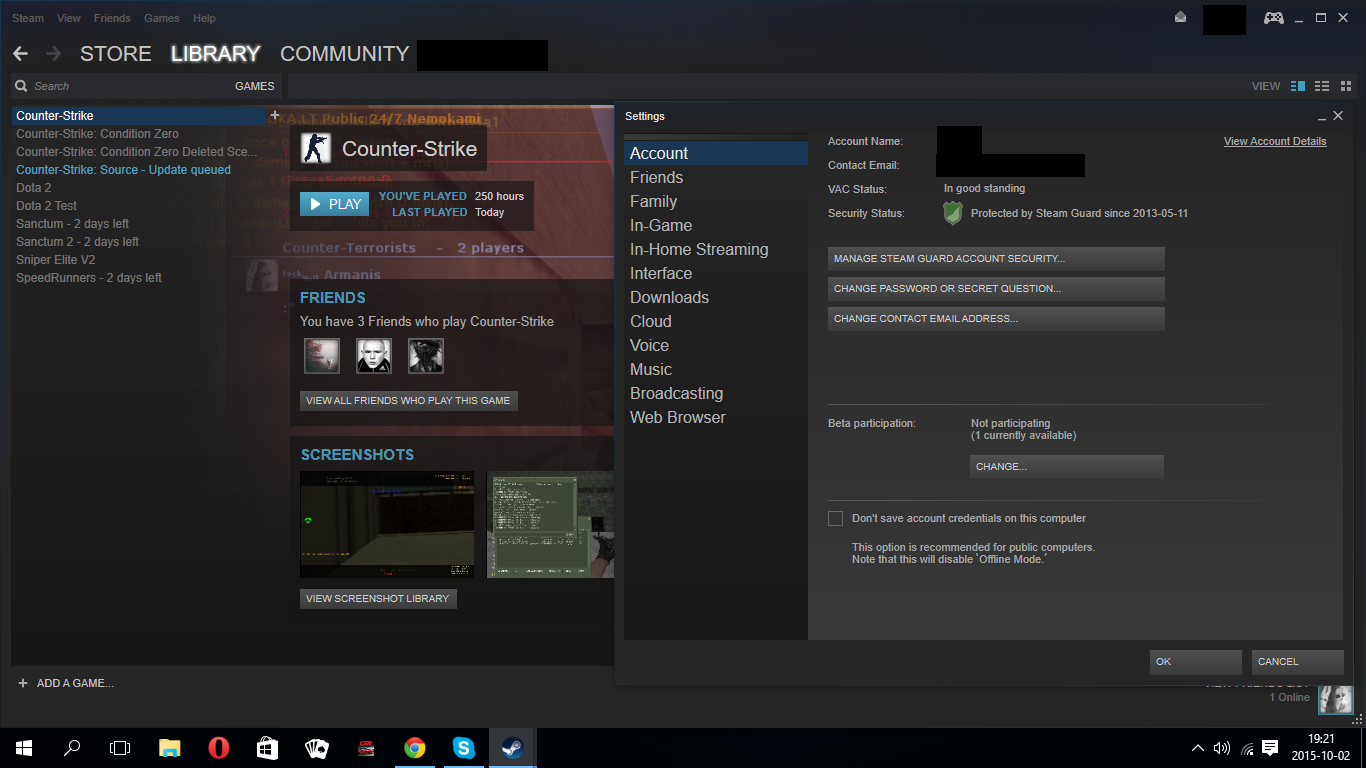Screen dimensions: 1366x768
Task: Open the View menu
Action: click(x=69, y=18)
